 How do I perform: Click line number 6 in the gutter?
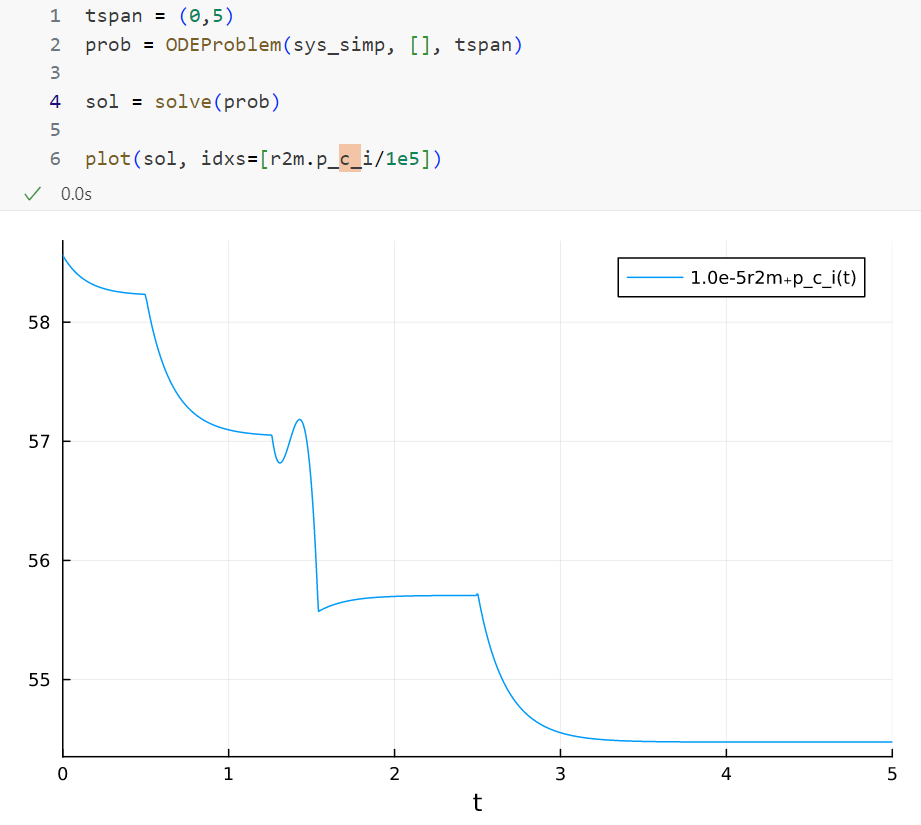click(55, 159)
